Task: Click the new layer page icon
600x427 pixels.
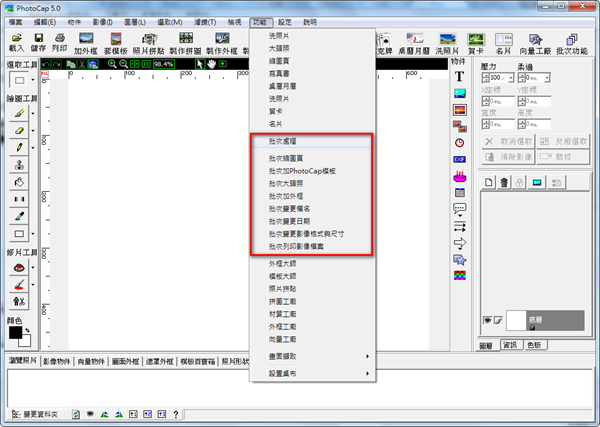Action: tap(489, 182)
